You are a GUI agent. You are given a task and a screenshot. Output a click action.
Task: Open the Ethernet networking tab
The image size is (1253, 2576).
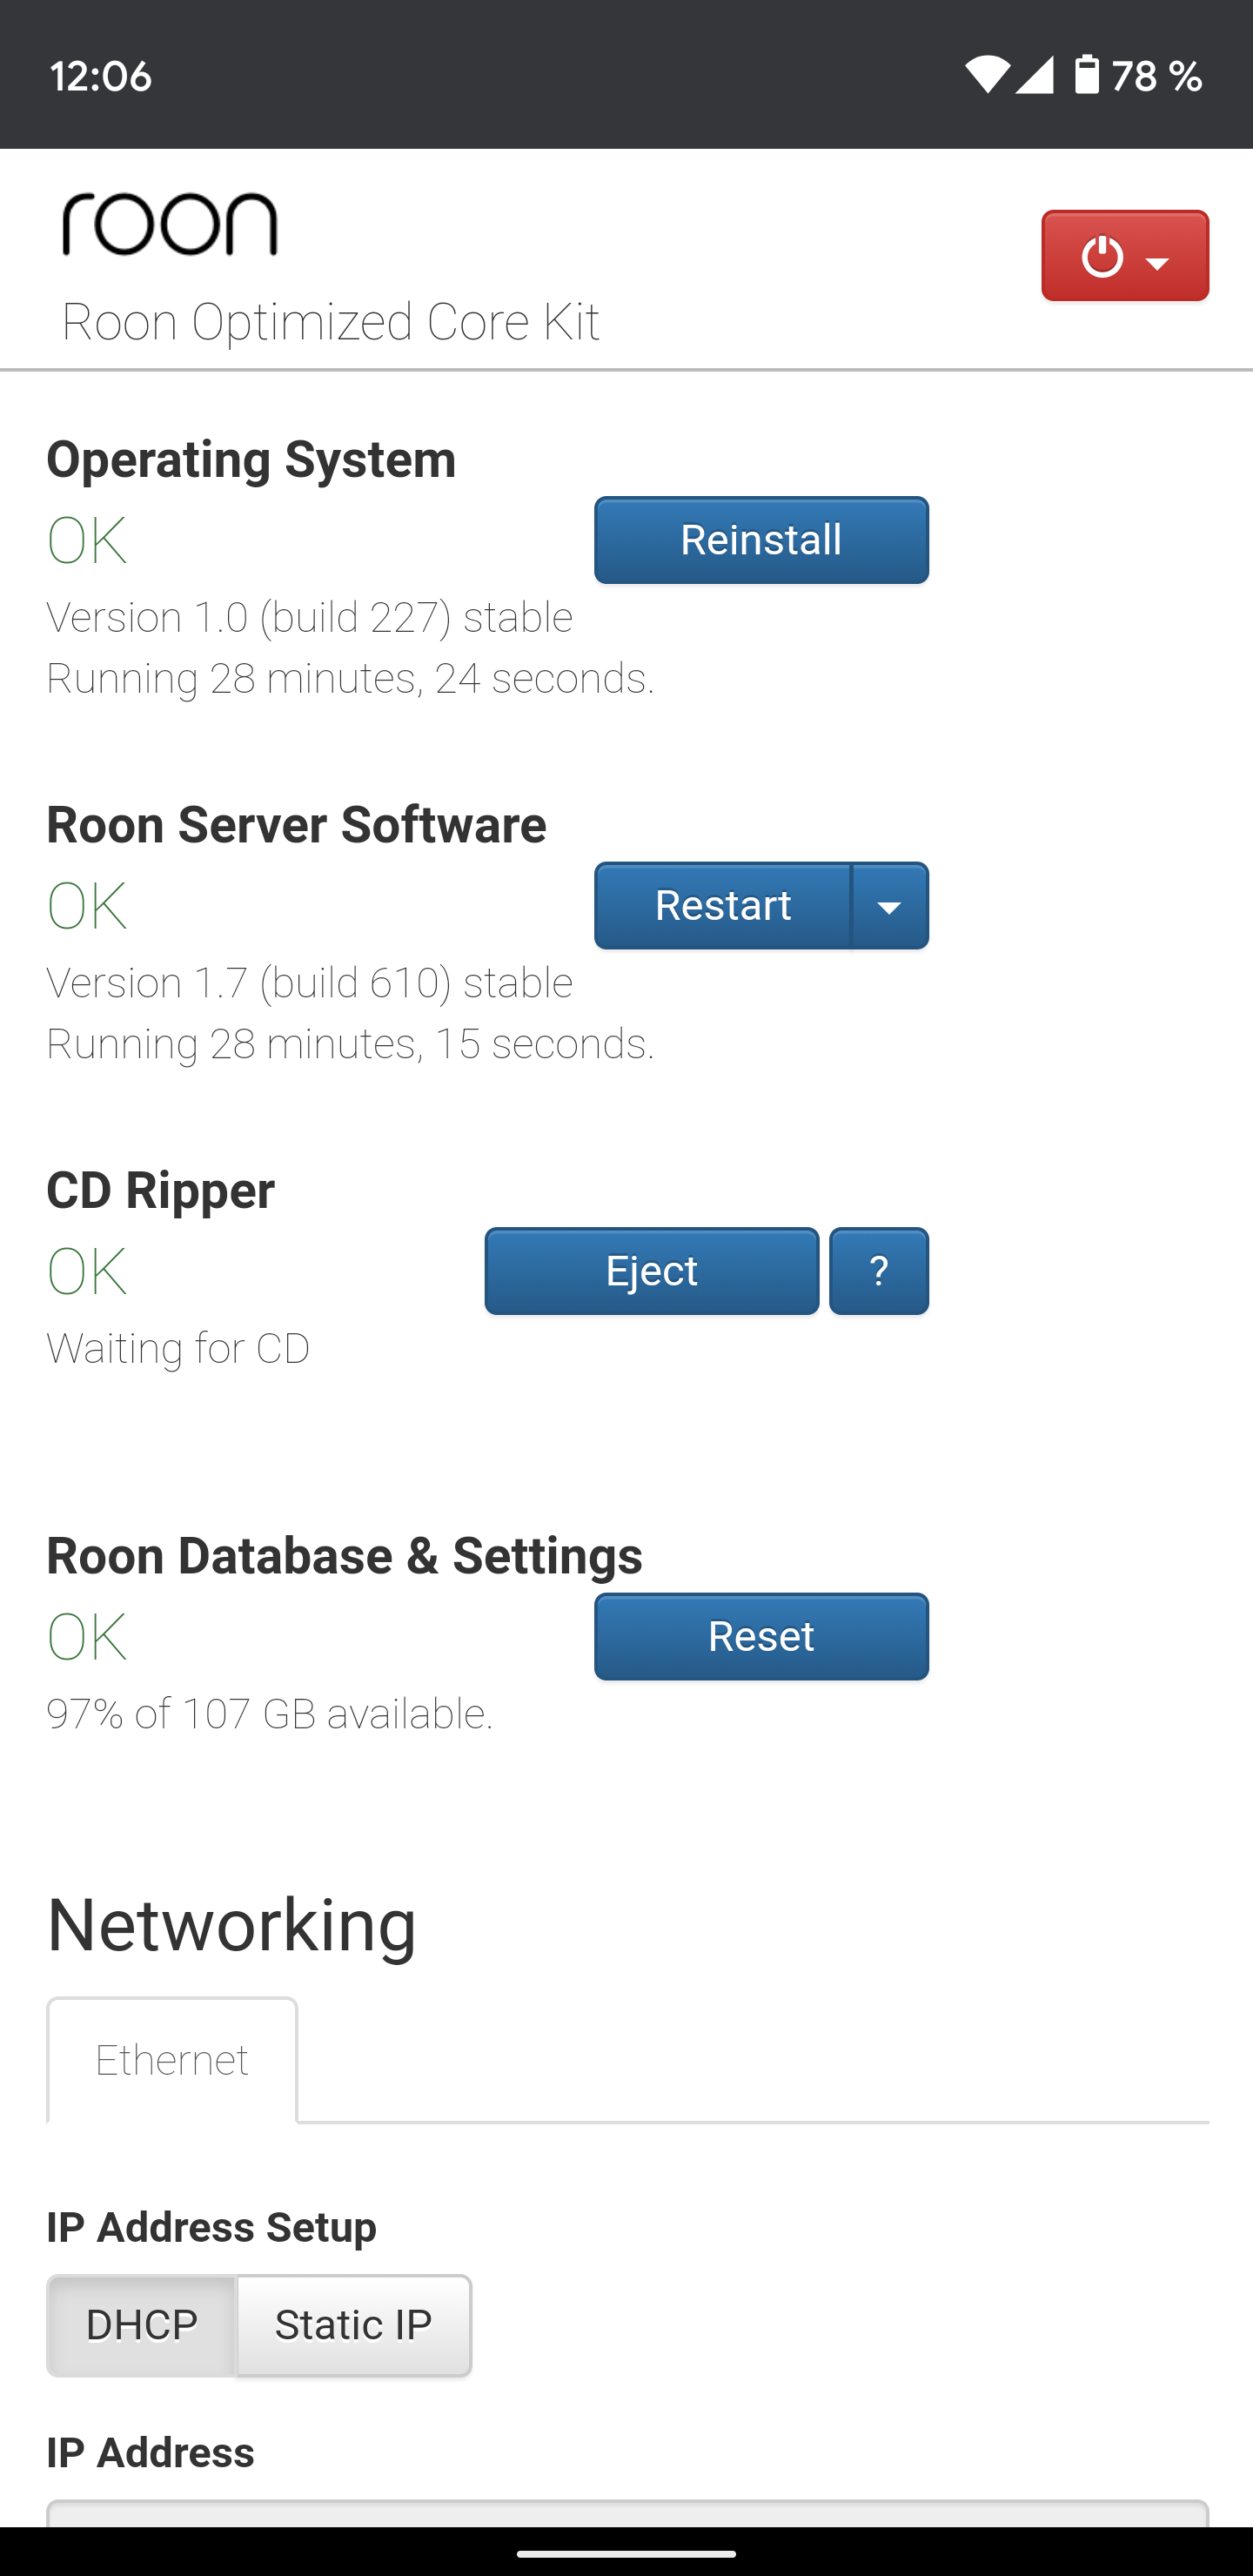click(172, 2060)
